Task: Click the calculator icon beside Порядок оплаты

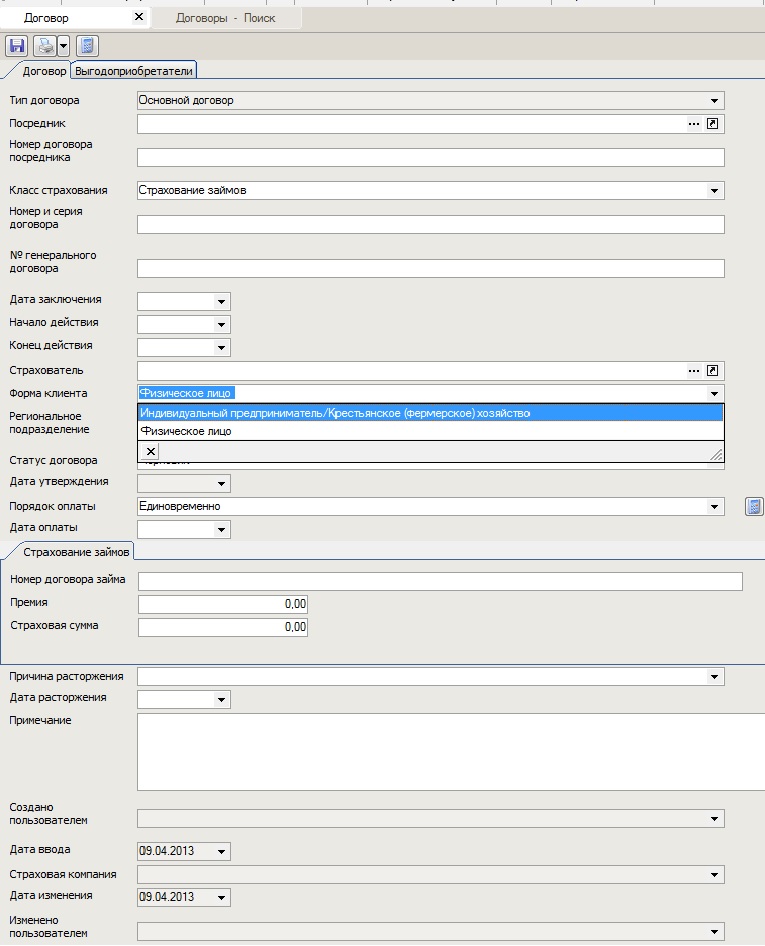Action: point(754,507)
